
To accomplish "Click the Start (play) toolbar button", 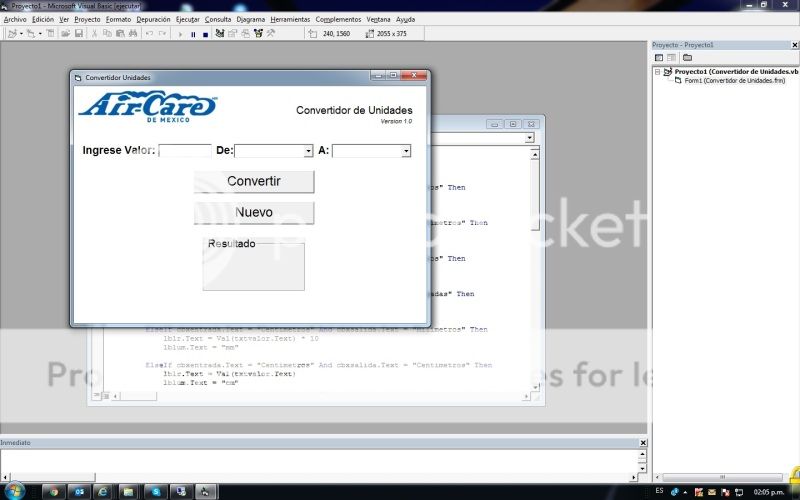I will (180, 34).
